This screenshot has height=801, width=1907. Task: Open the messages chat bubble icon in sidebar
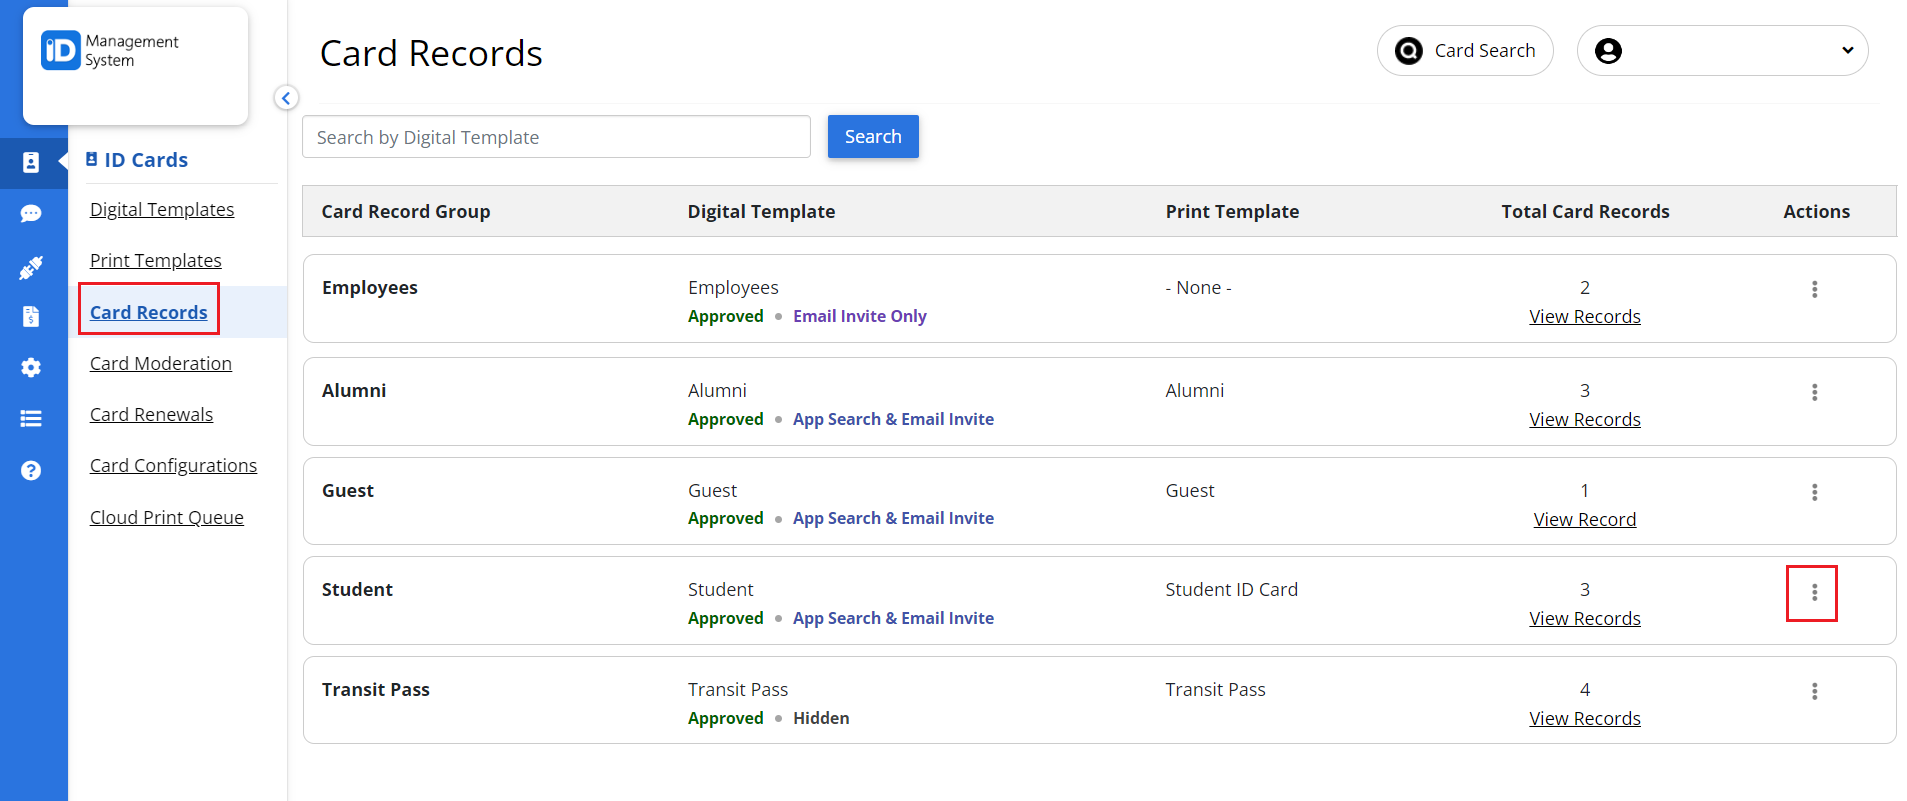[31, 213]
